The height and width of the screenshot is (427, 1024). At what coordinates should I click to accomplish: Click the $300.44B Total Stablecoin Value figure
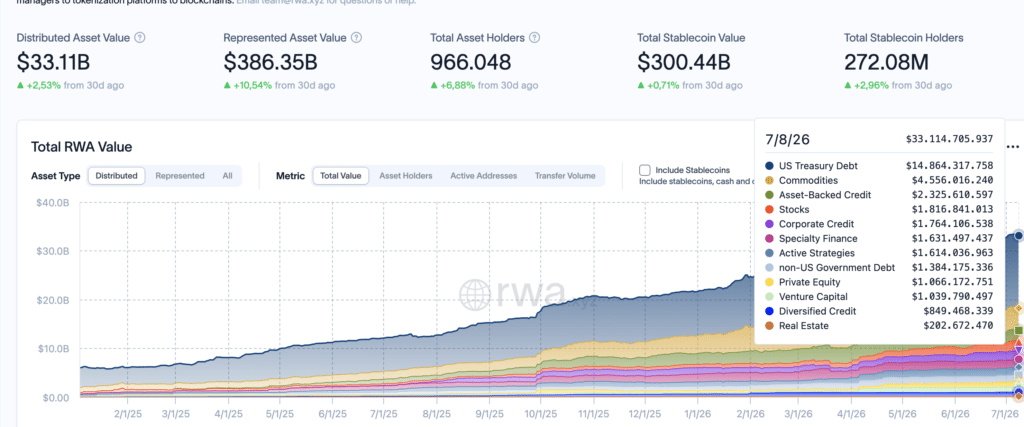[x=684, y=62]
